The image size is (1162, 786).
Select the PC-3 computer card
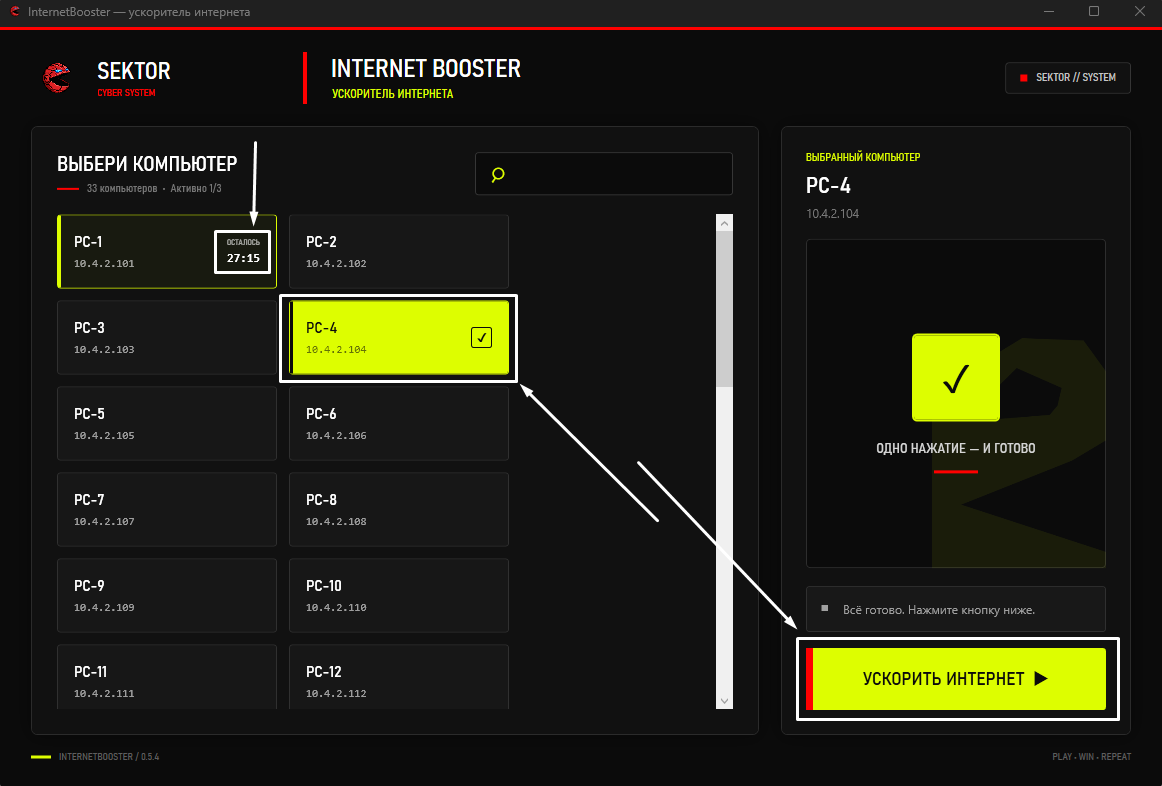pos(167,338)
